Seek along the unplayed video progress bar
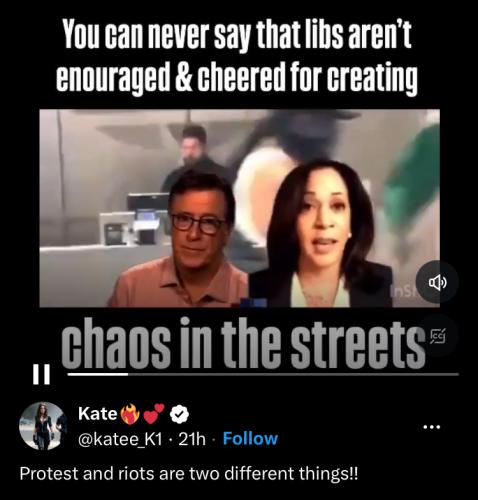The height and width of the screenshot is (500, 478). coord(293,374)
